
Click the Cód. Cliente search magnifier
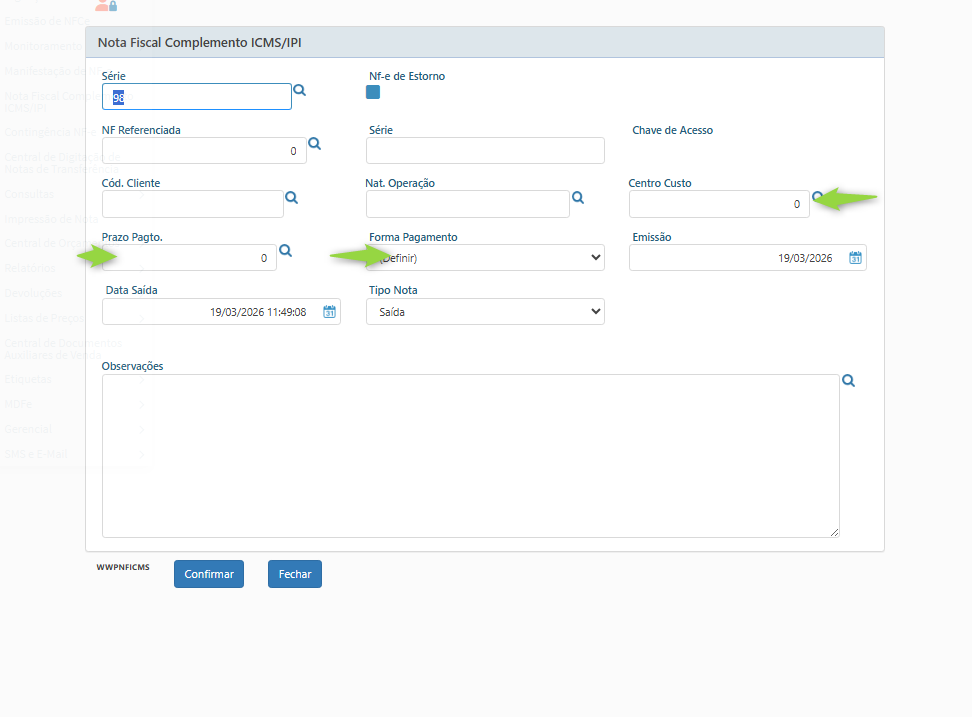tap(291, 198)
